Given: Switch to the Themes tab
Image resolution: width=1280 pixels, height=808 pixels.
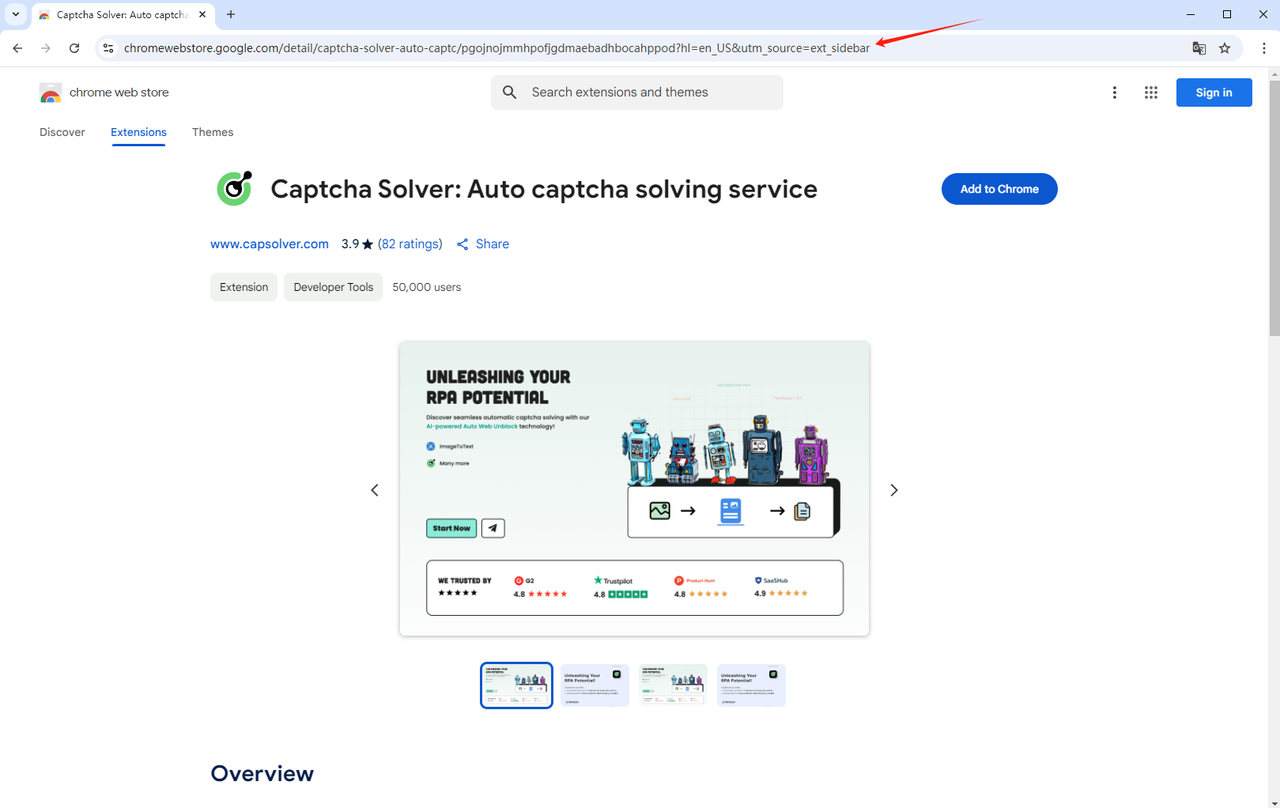Looking at the screenshot, I should tap(212, 132).
